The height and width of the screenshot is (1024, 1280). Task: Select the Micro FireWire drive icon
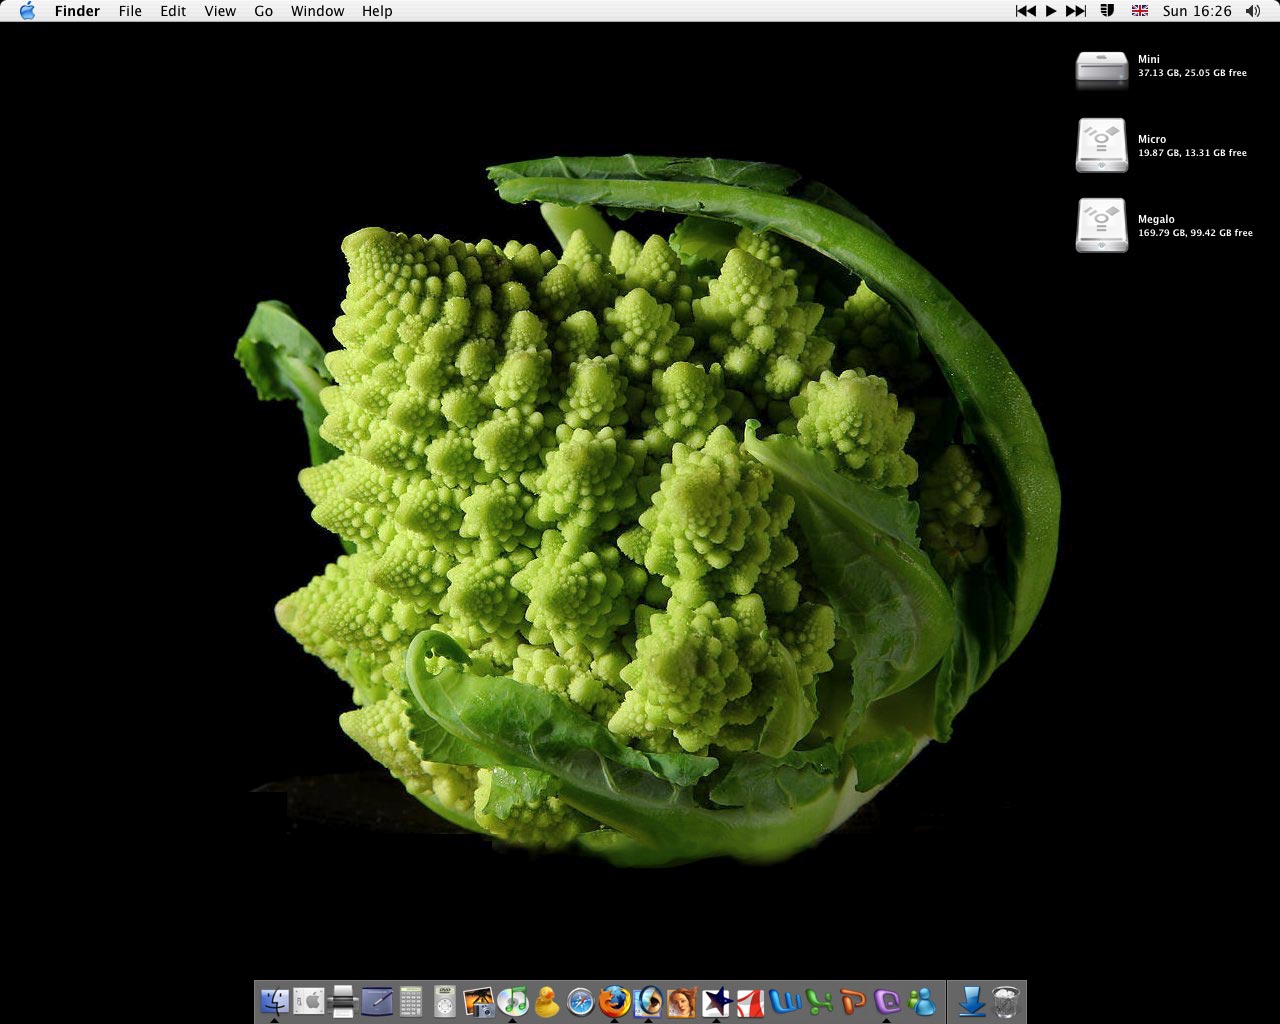(x=1102, y=145)
